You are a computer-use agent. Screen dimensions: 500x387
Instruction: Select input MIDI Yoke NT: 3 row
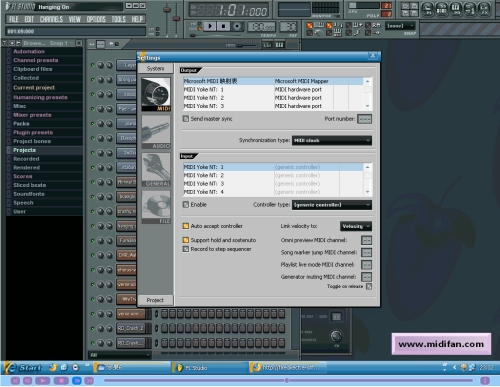tap(273, 184)
